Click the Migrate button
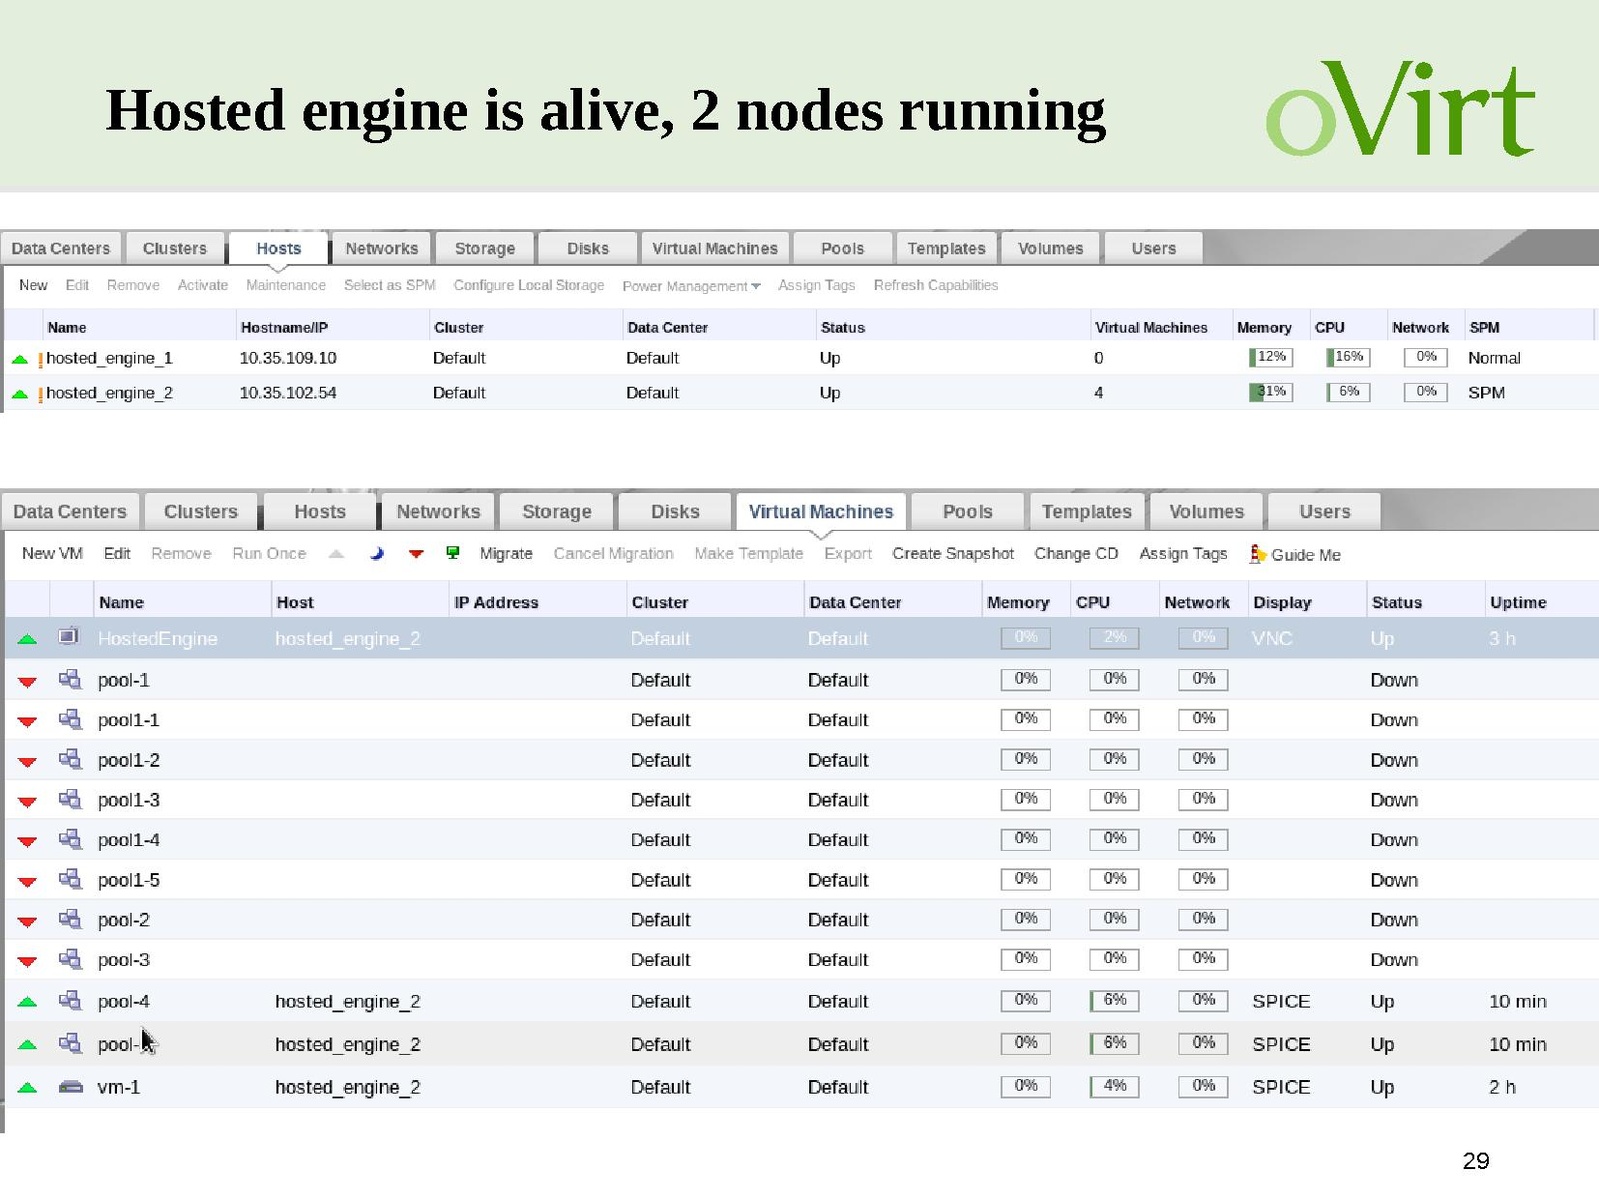The height and width of the screenshot is (1199, 1599). [505, 553]
